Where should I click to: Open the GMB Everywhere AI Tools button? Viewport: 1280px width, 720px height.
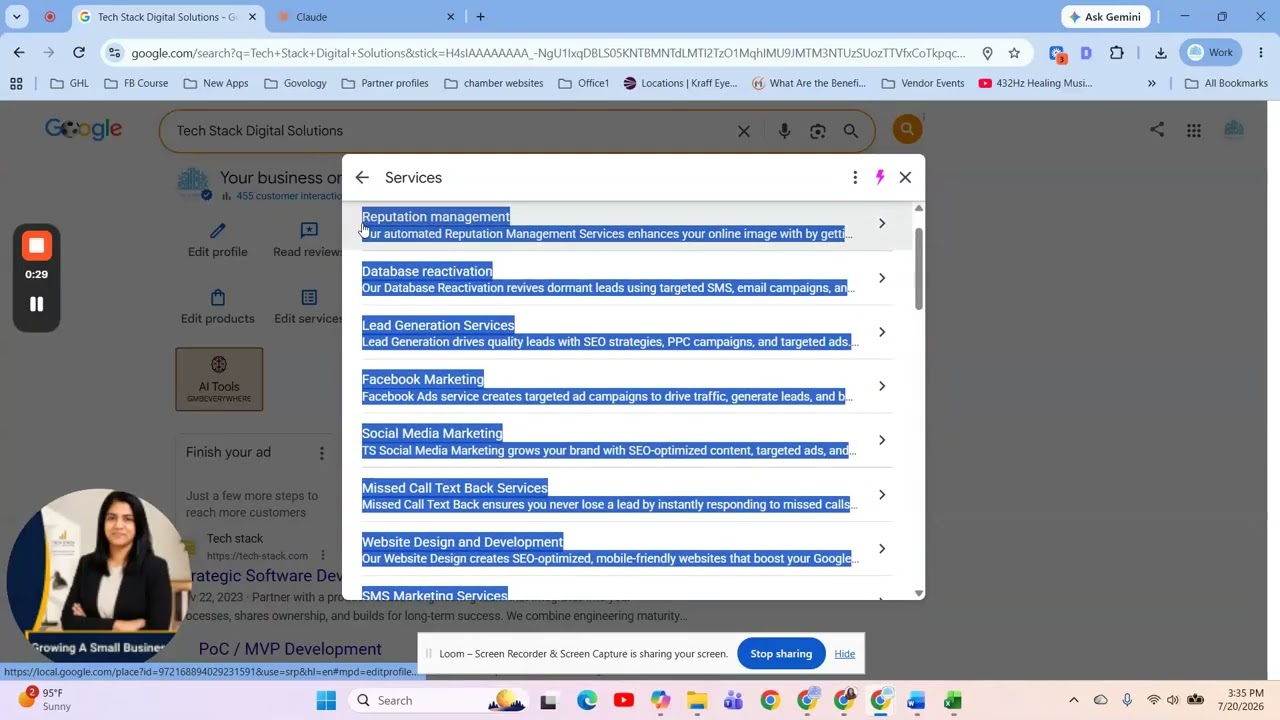(219, 379)
